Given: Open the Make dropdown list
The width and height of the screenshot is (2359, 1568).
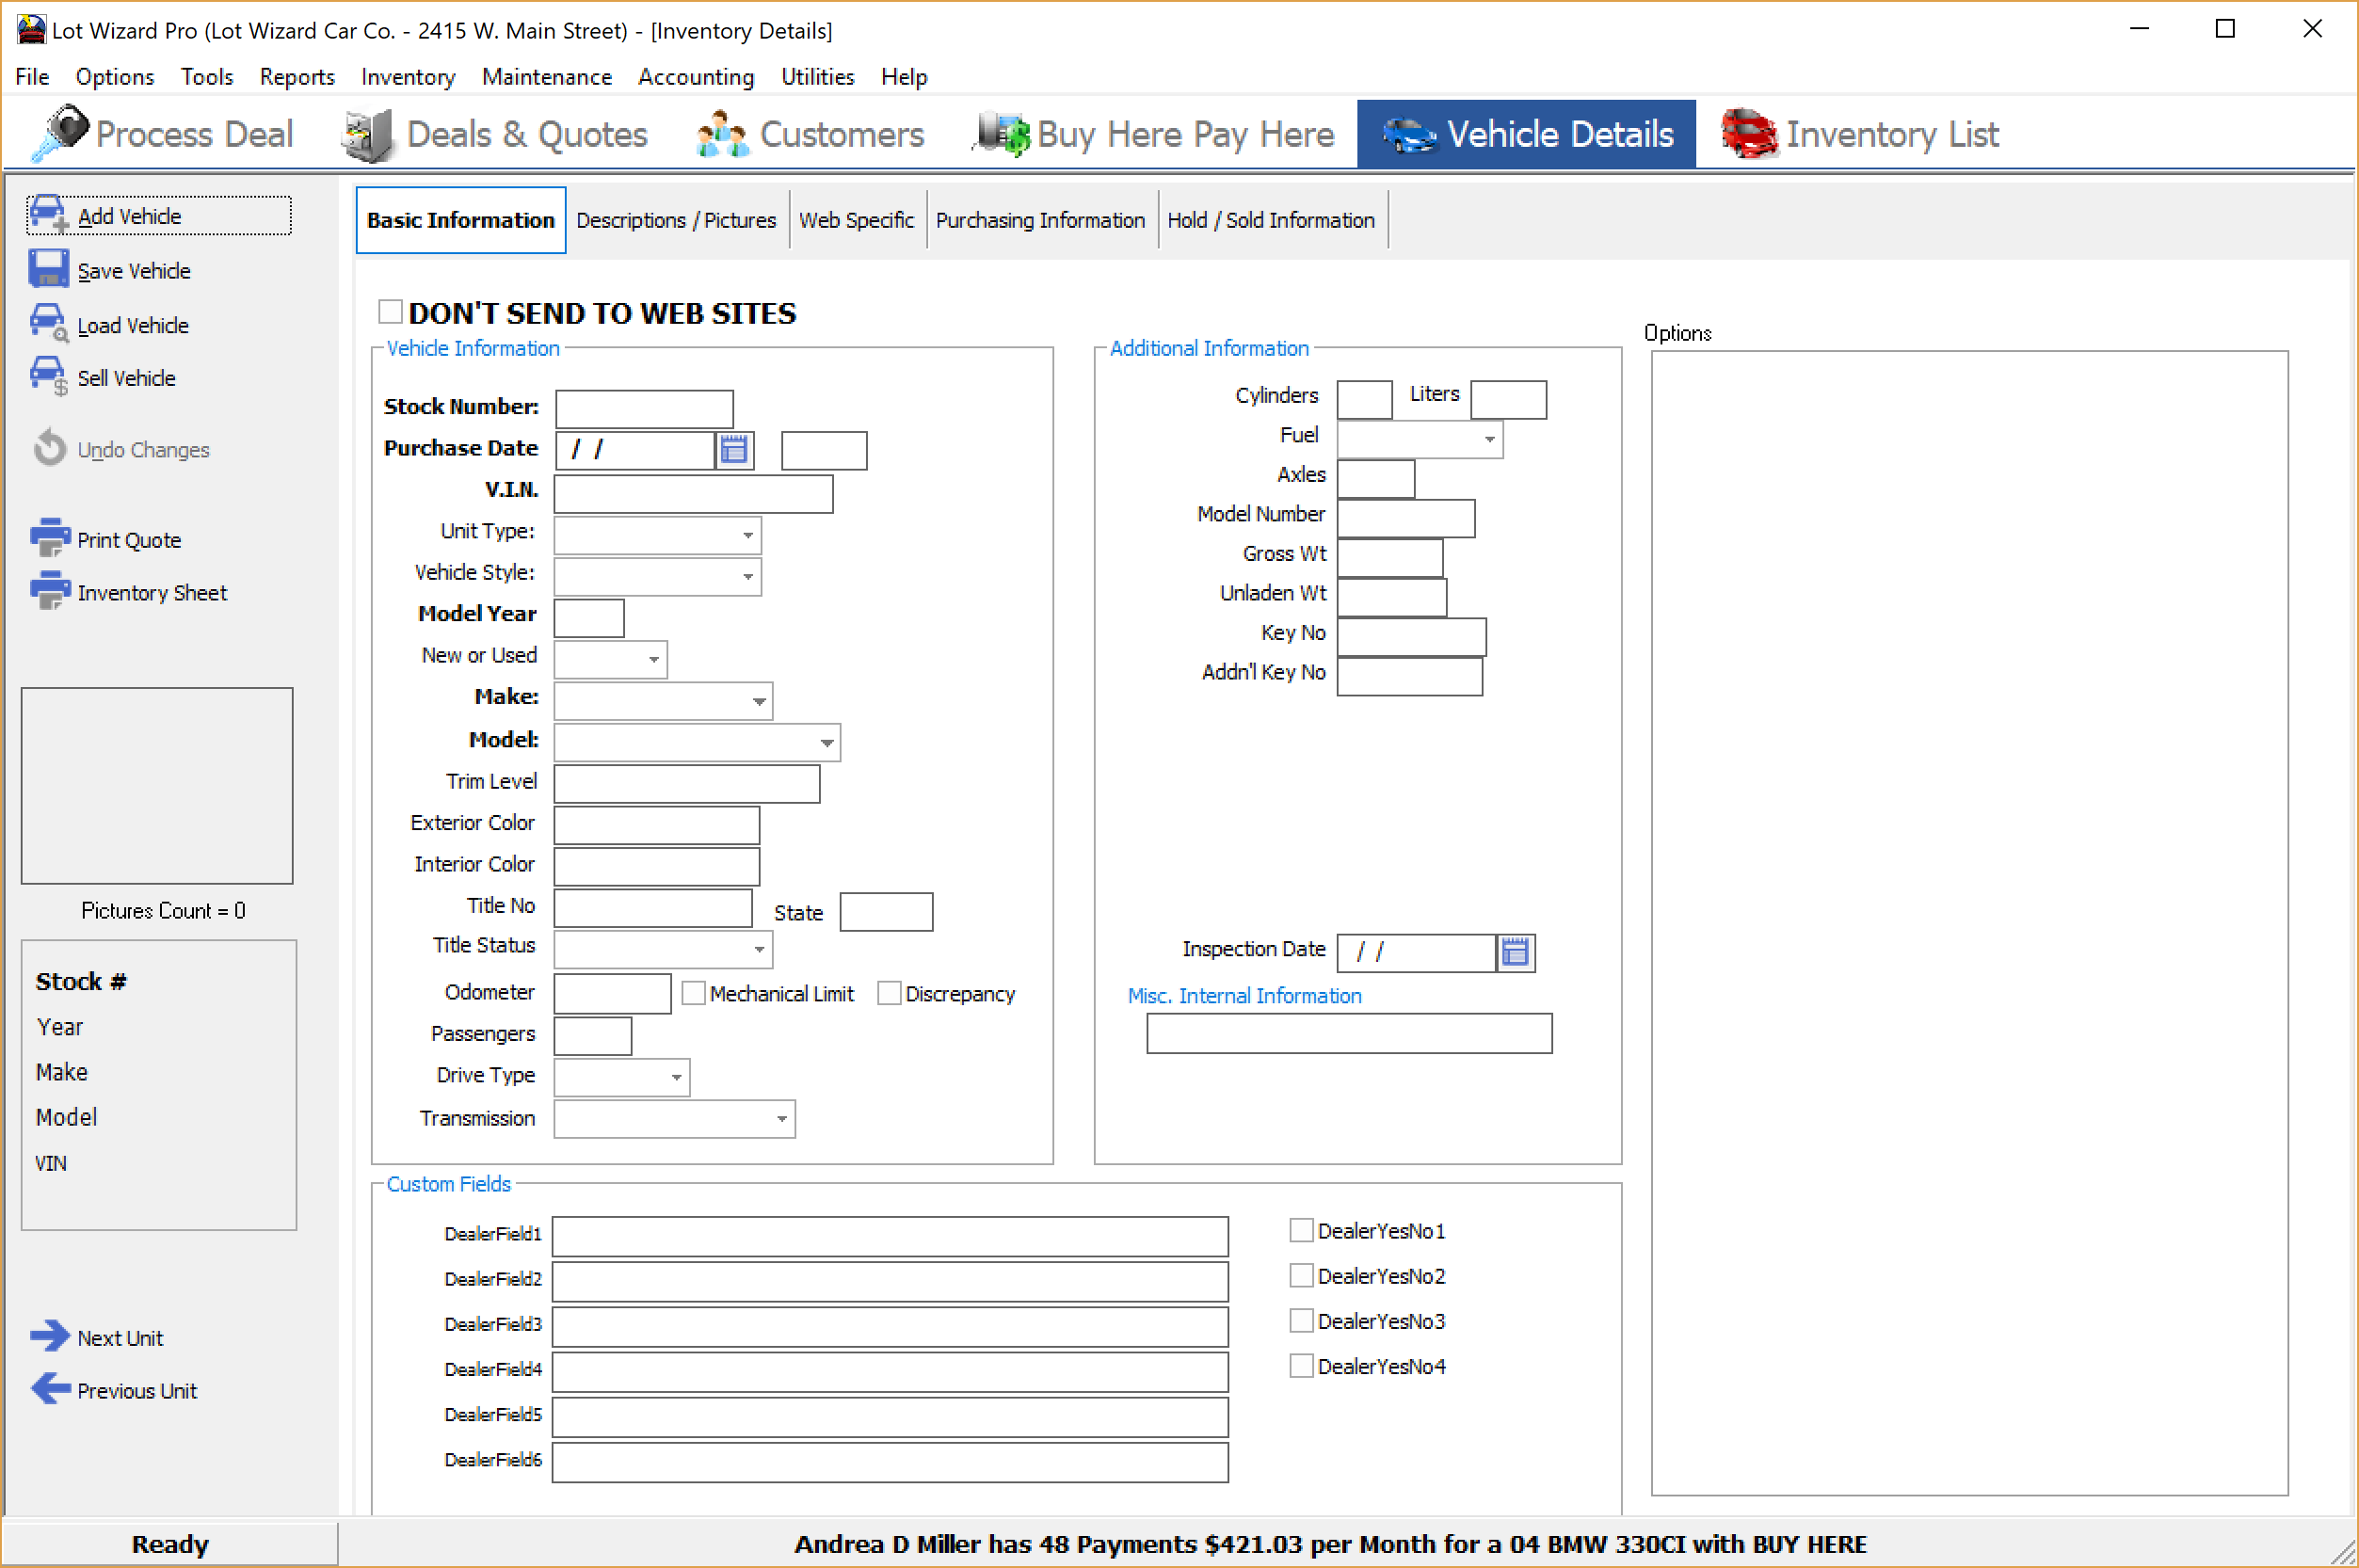Looking at the screenshot, I should [759, 701].
